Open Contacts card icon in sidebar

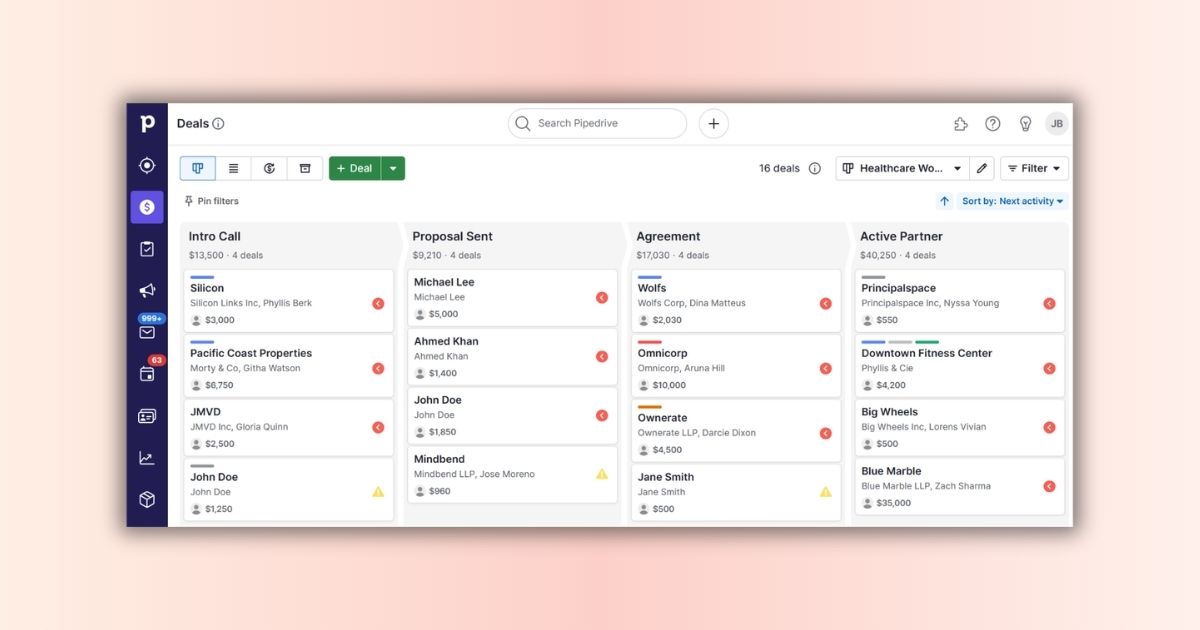coord(147,416)
